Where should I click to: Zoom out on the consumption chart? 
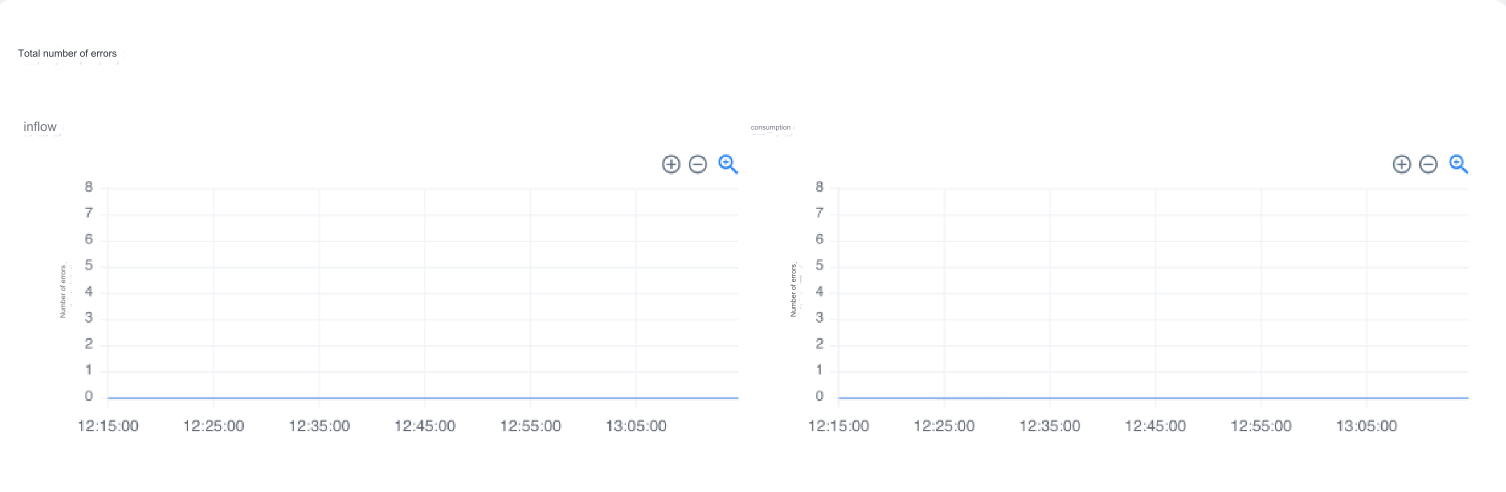[1429, 164]
